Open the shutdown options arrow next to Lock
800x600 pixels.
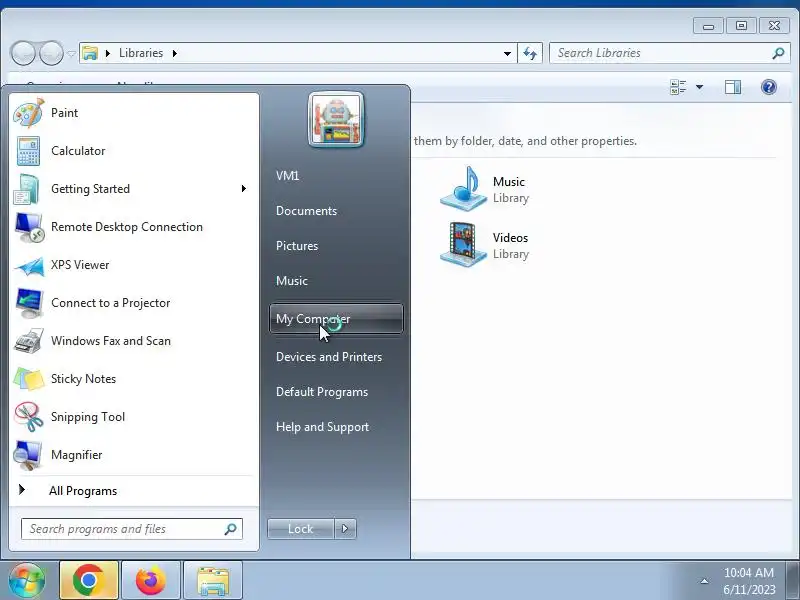(x=345, y=529)
